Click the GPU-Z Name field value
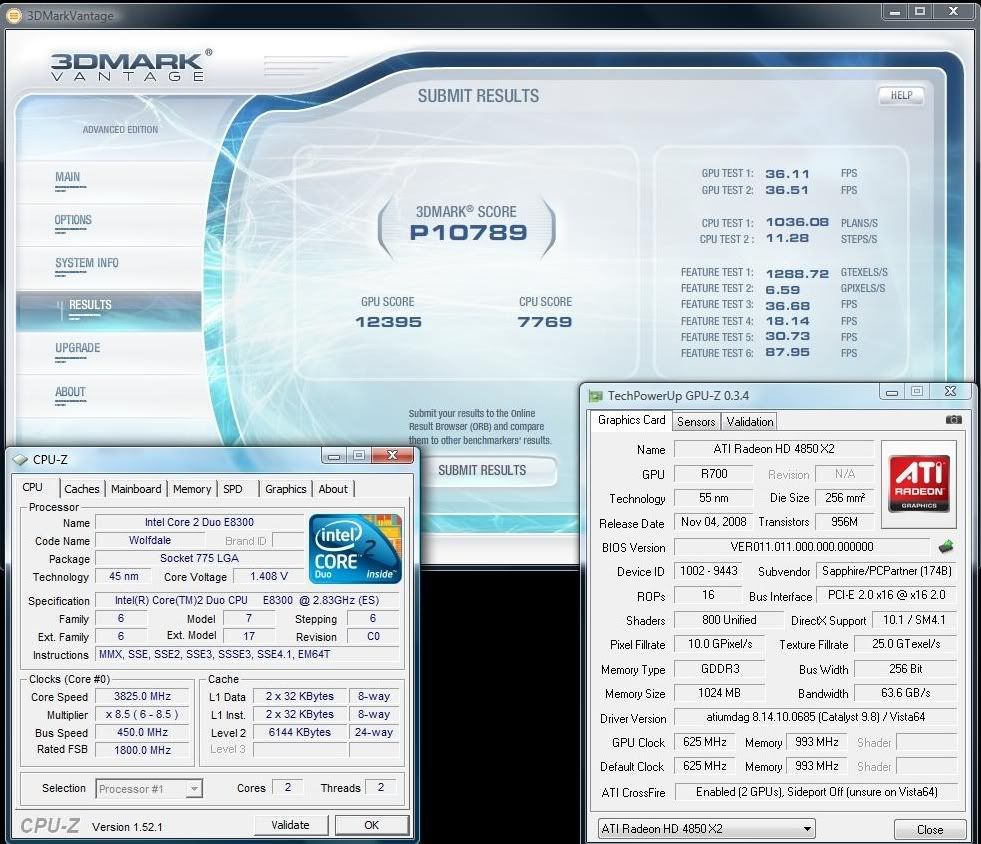 [x=774, y=449]
